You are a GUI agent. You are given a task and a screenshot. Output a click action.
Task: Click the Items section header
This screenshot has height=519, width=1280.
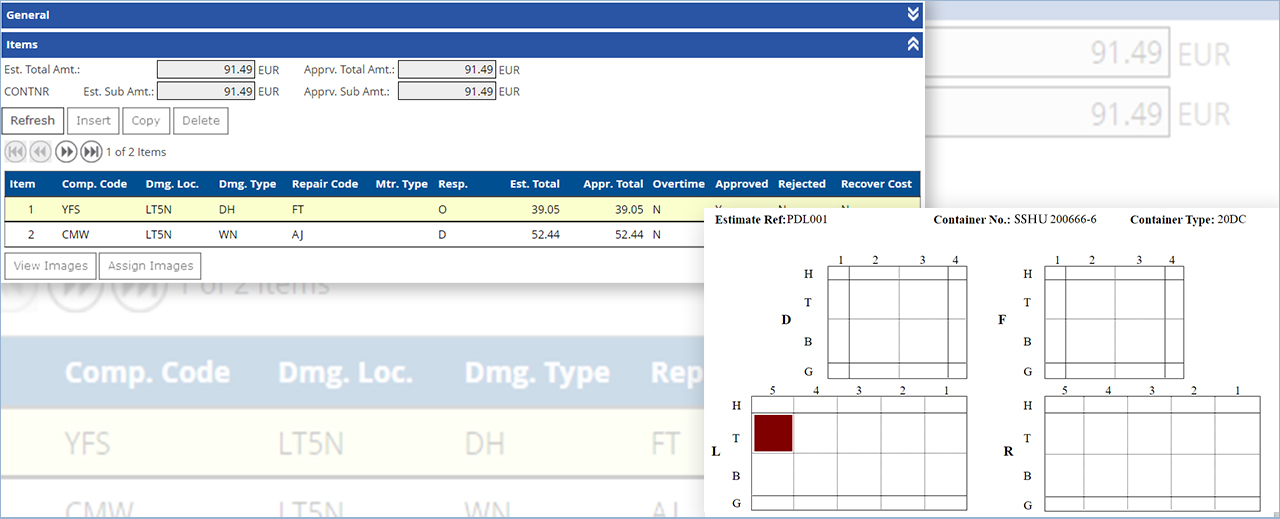[x=400, y=45]
